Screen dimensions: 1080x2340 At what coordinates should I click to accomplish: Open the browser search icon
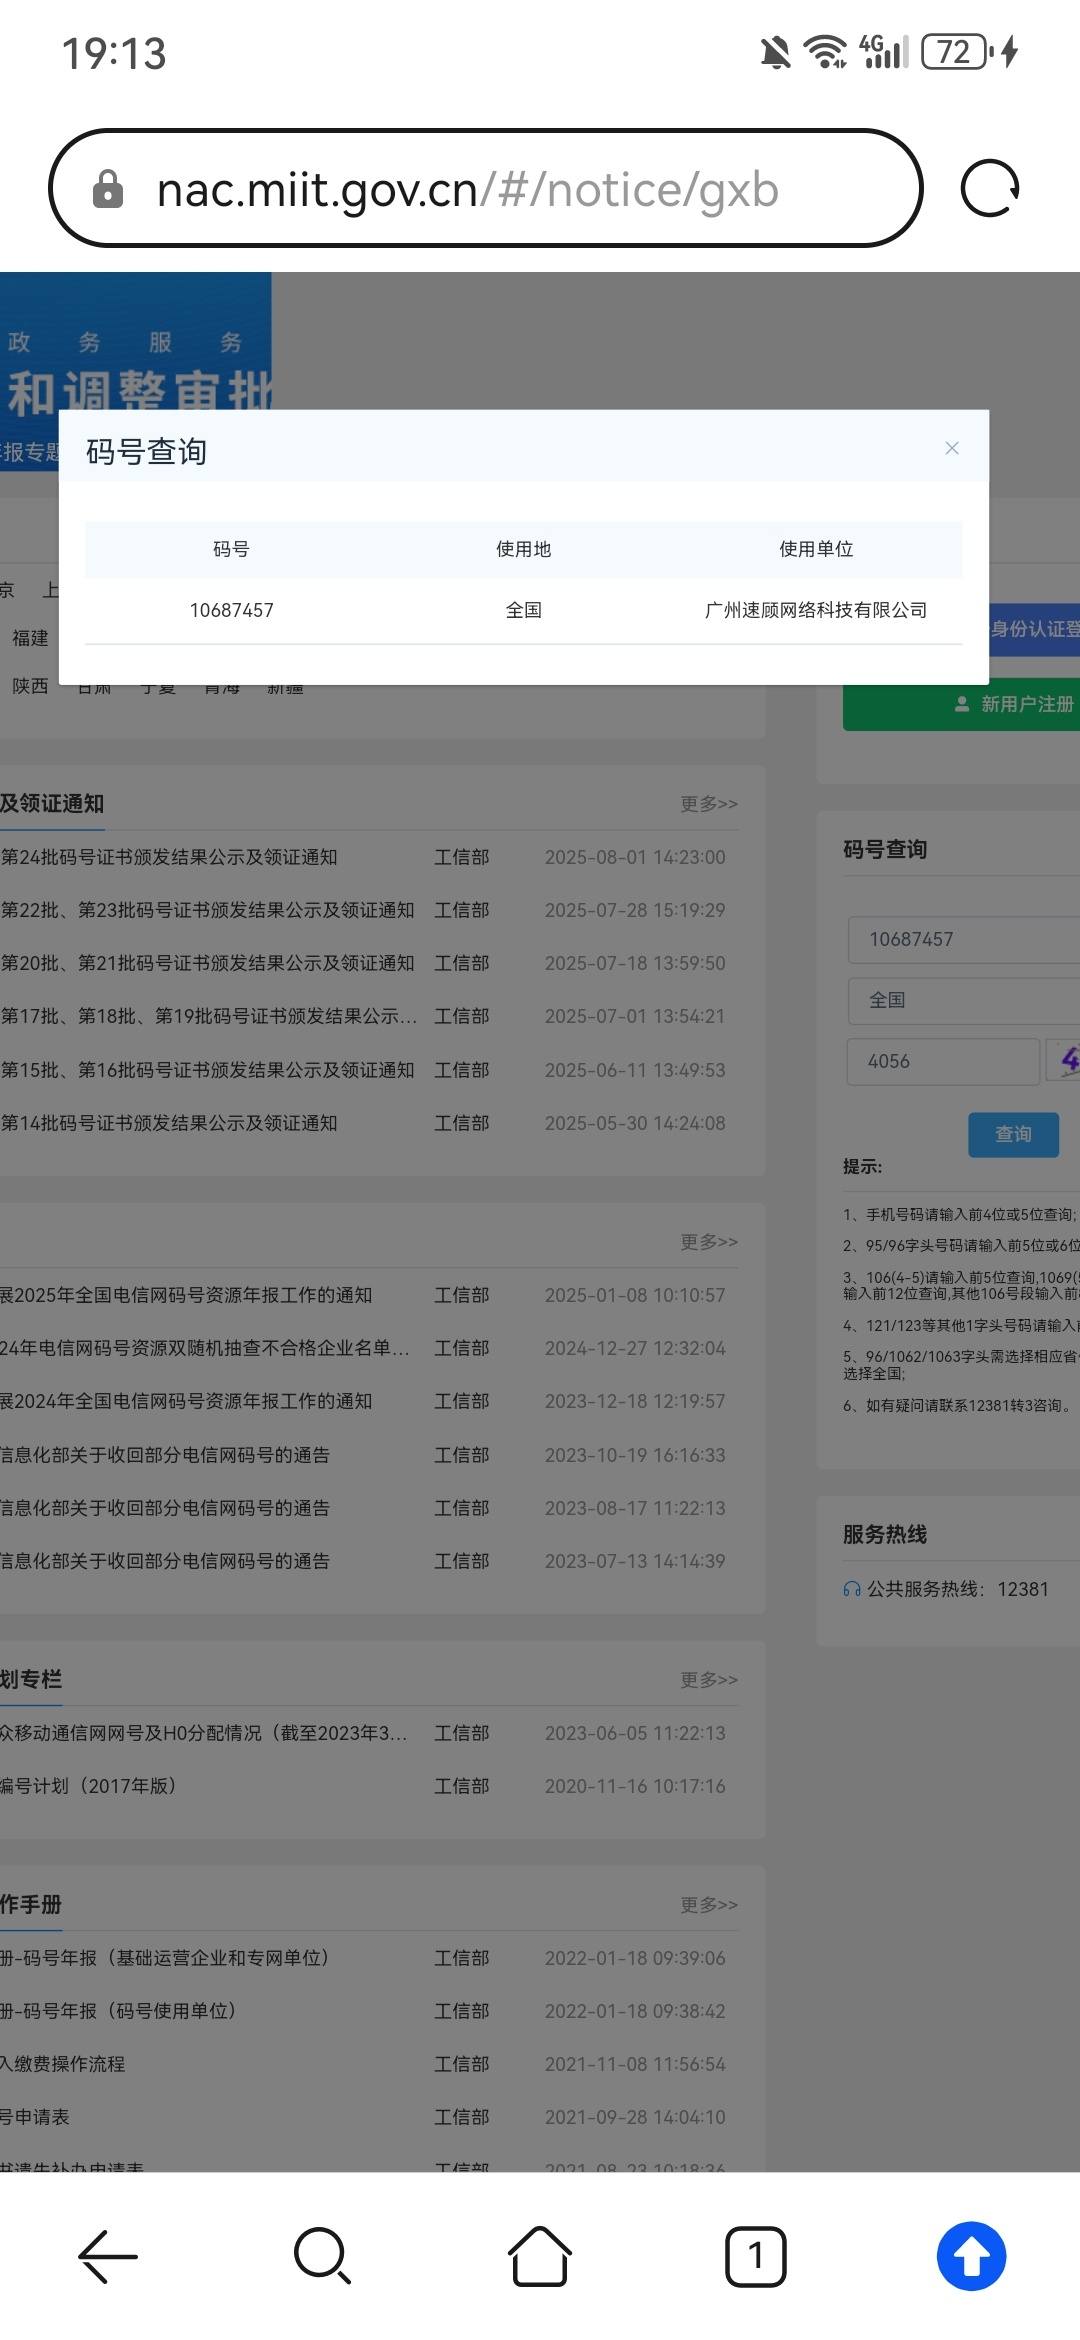(323, 2256)
